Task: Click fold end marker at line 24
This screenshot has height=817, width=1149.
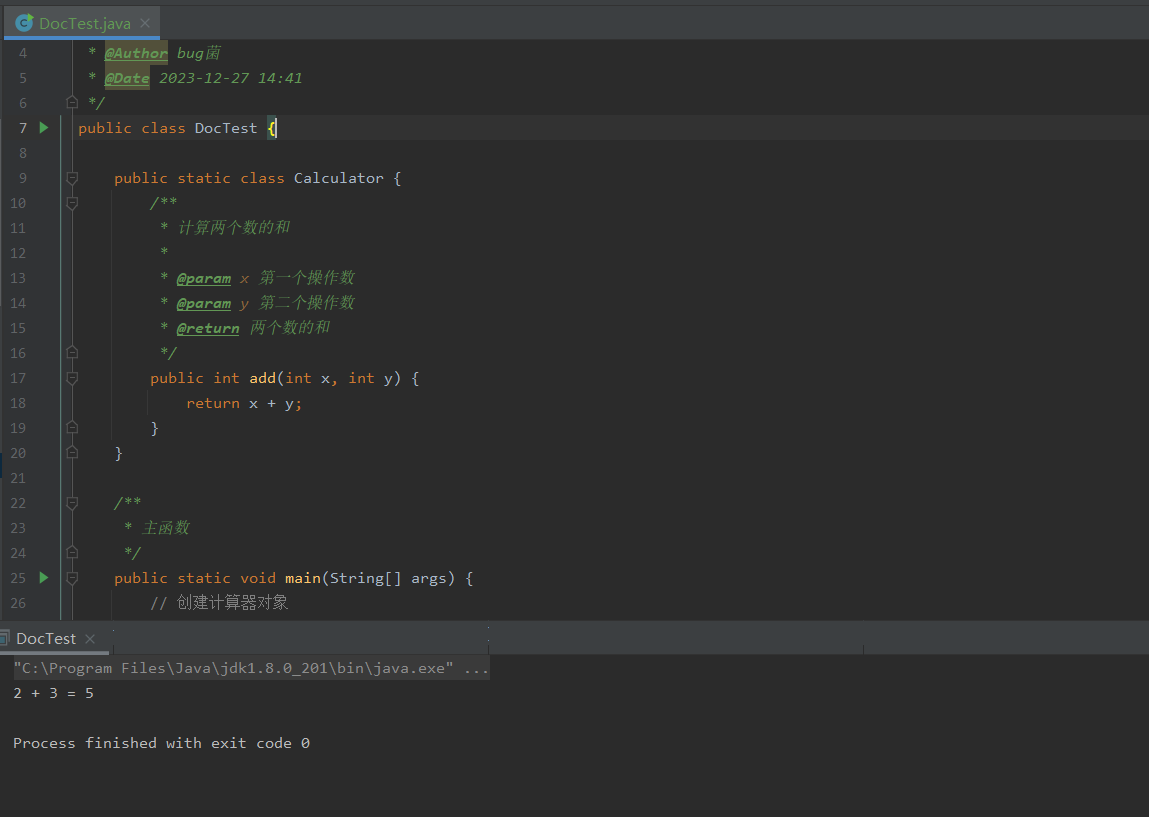Action: (x=72, y=552)
